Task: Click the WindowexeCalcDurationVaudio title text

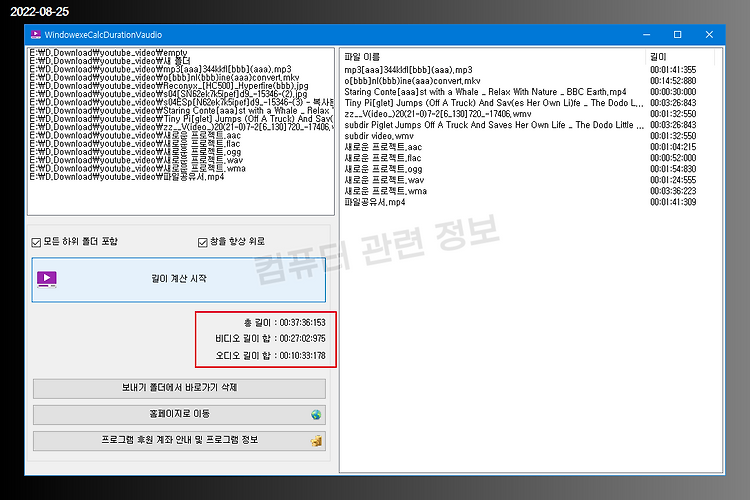Action: pyautogui.click(x=103, y=35)
